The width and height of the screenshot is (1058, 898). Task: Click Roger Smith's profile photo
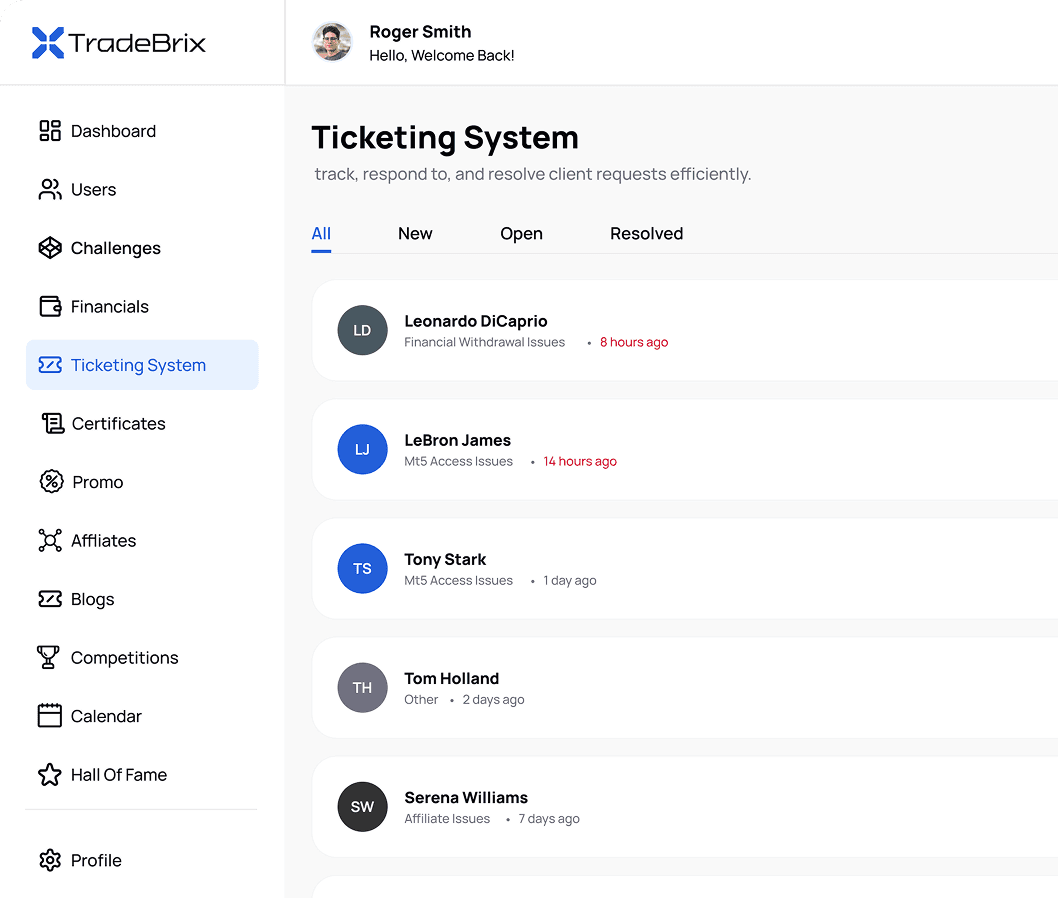[x=332, y=43]
